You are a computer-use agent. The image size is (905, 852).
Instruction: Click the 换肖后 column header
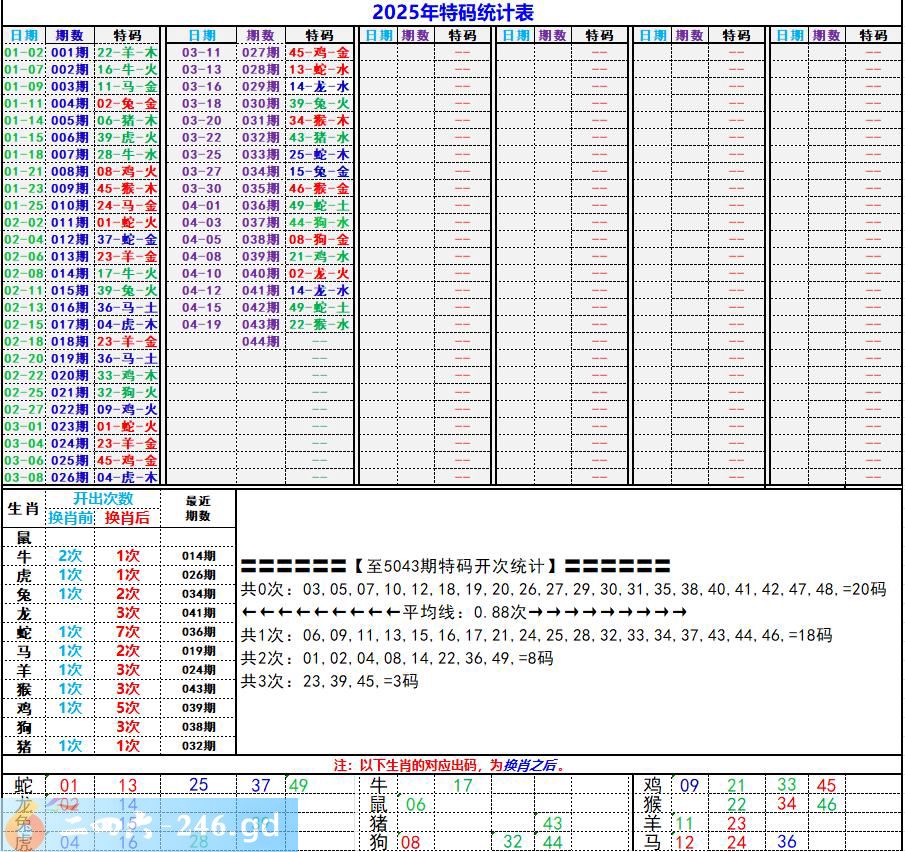pos(127,517)
